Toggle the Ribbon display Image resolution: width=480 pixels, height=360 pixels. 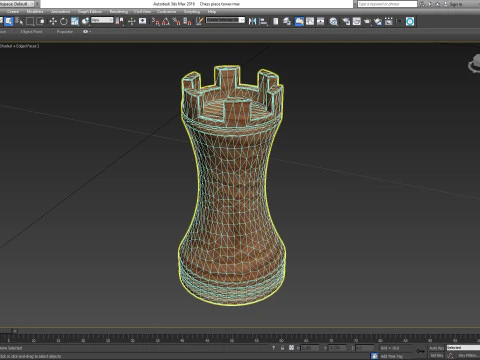[x=299, y=21]
